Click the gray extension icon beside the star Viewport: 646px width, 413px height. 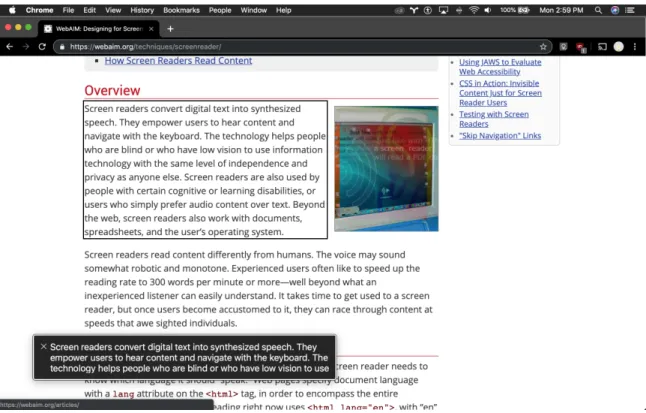(x=563, y=47)
